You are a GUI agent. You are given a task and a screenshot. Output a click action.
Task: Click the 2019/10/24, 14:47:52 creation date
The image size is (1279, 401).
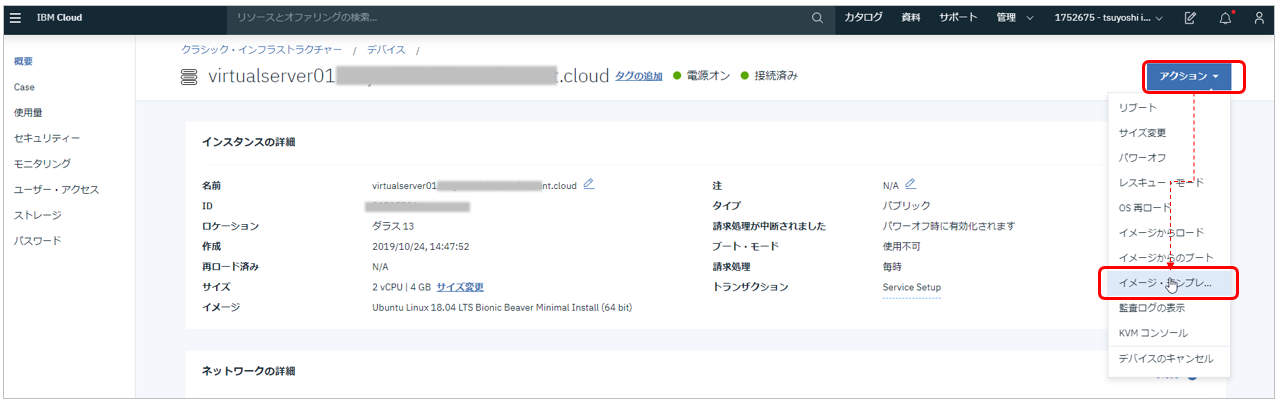coord(420,246)
